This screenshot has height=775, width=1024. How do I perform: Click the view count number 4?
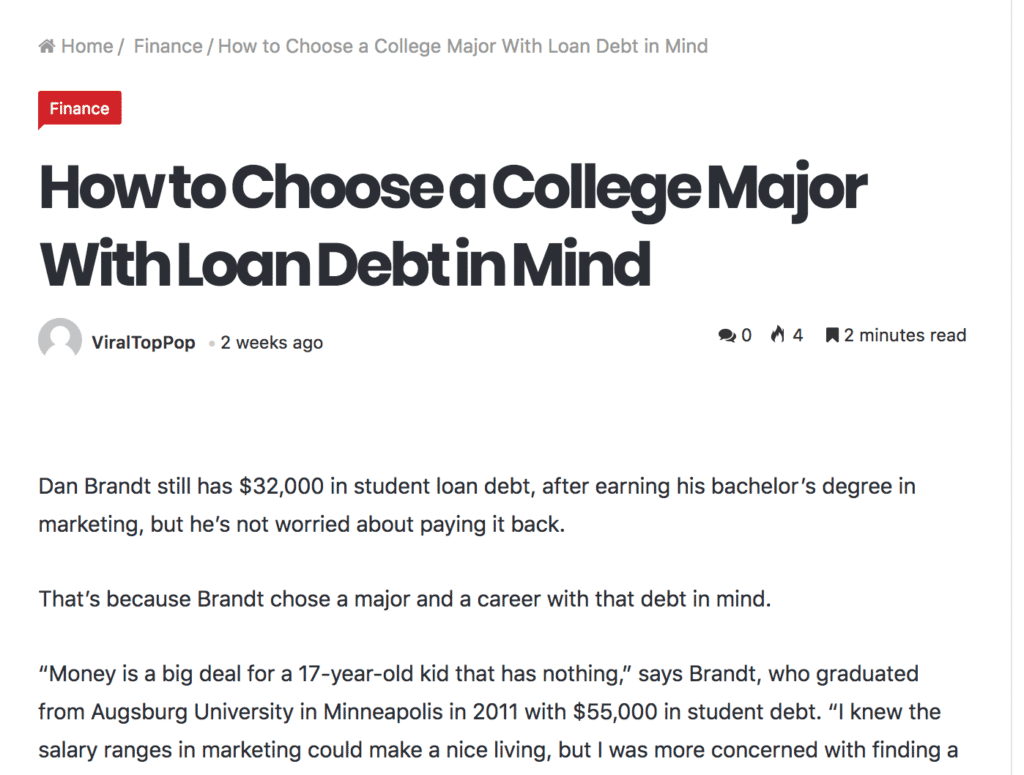click(x=798, y=336)
